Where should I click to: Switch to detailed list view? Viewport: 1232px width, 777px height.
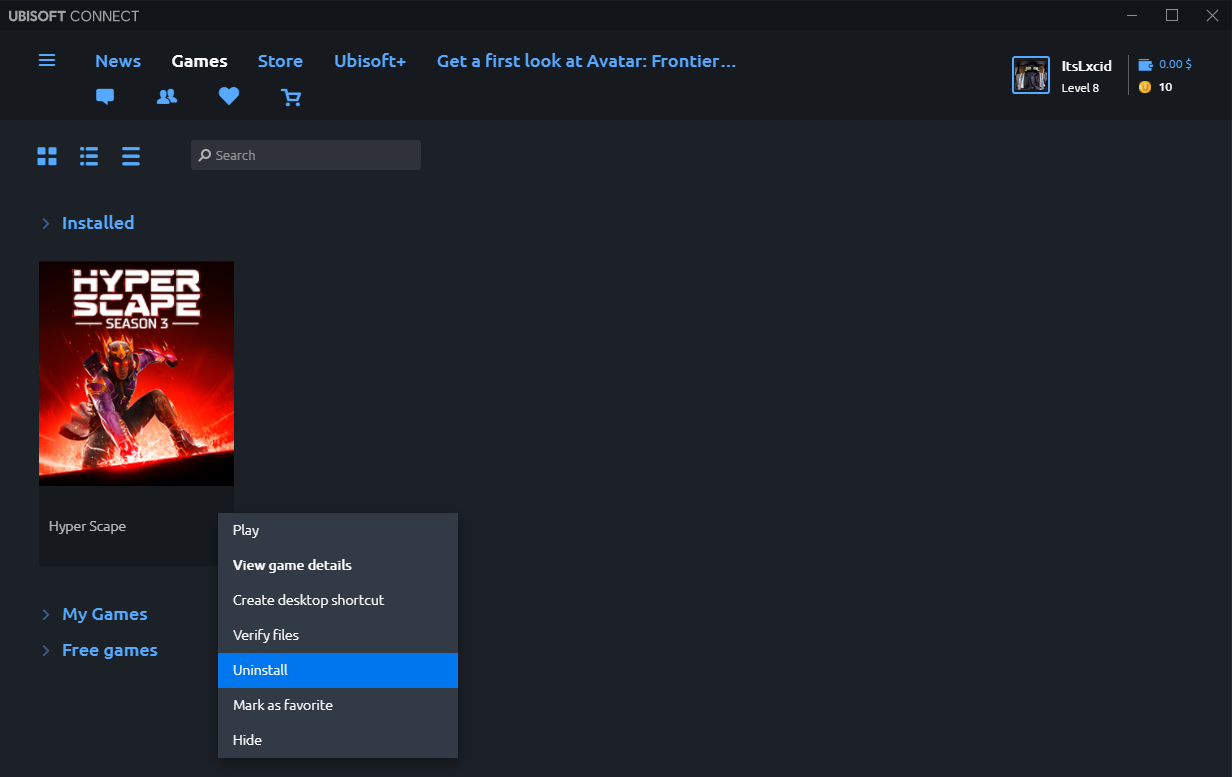[x=89, y=156]
